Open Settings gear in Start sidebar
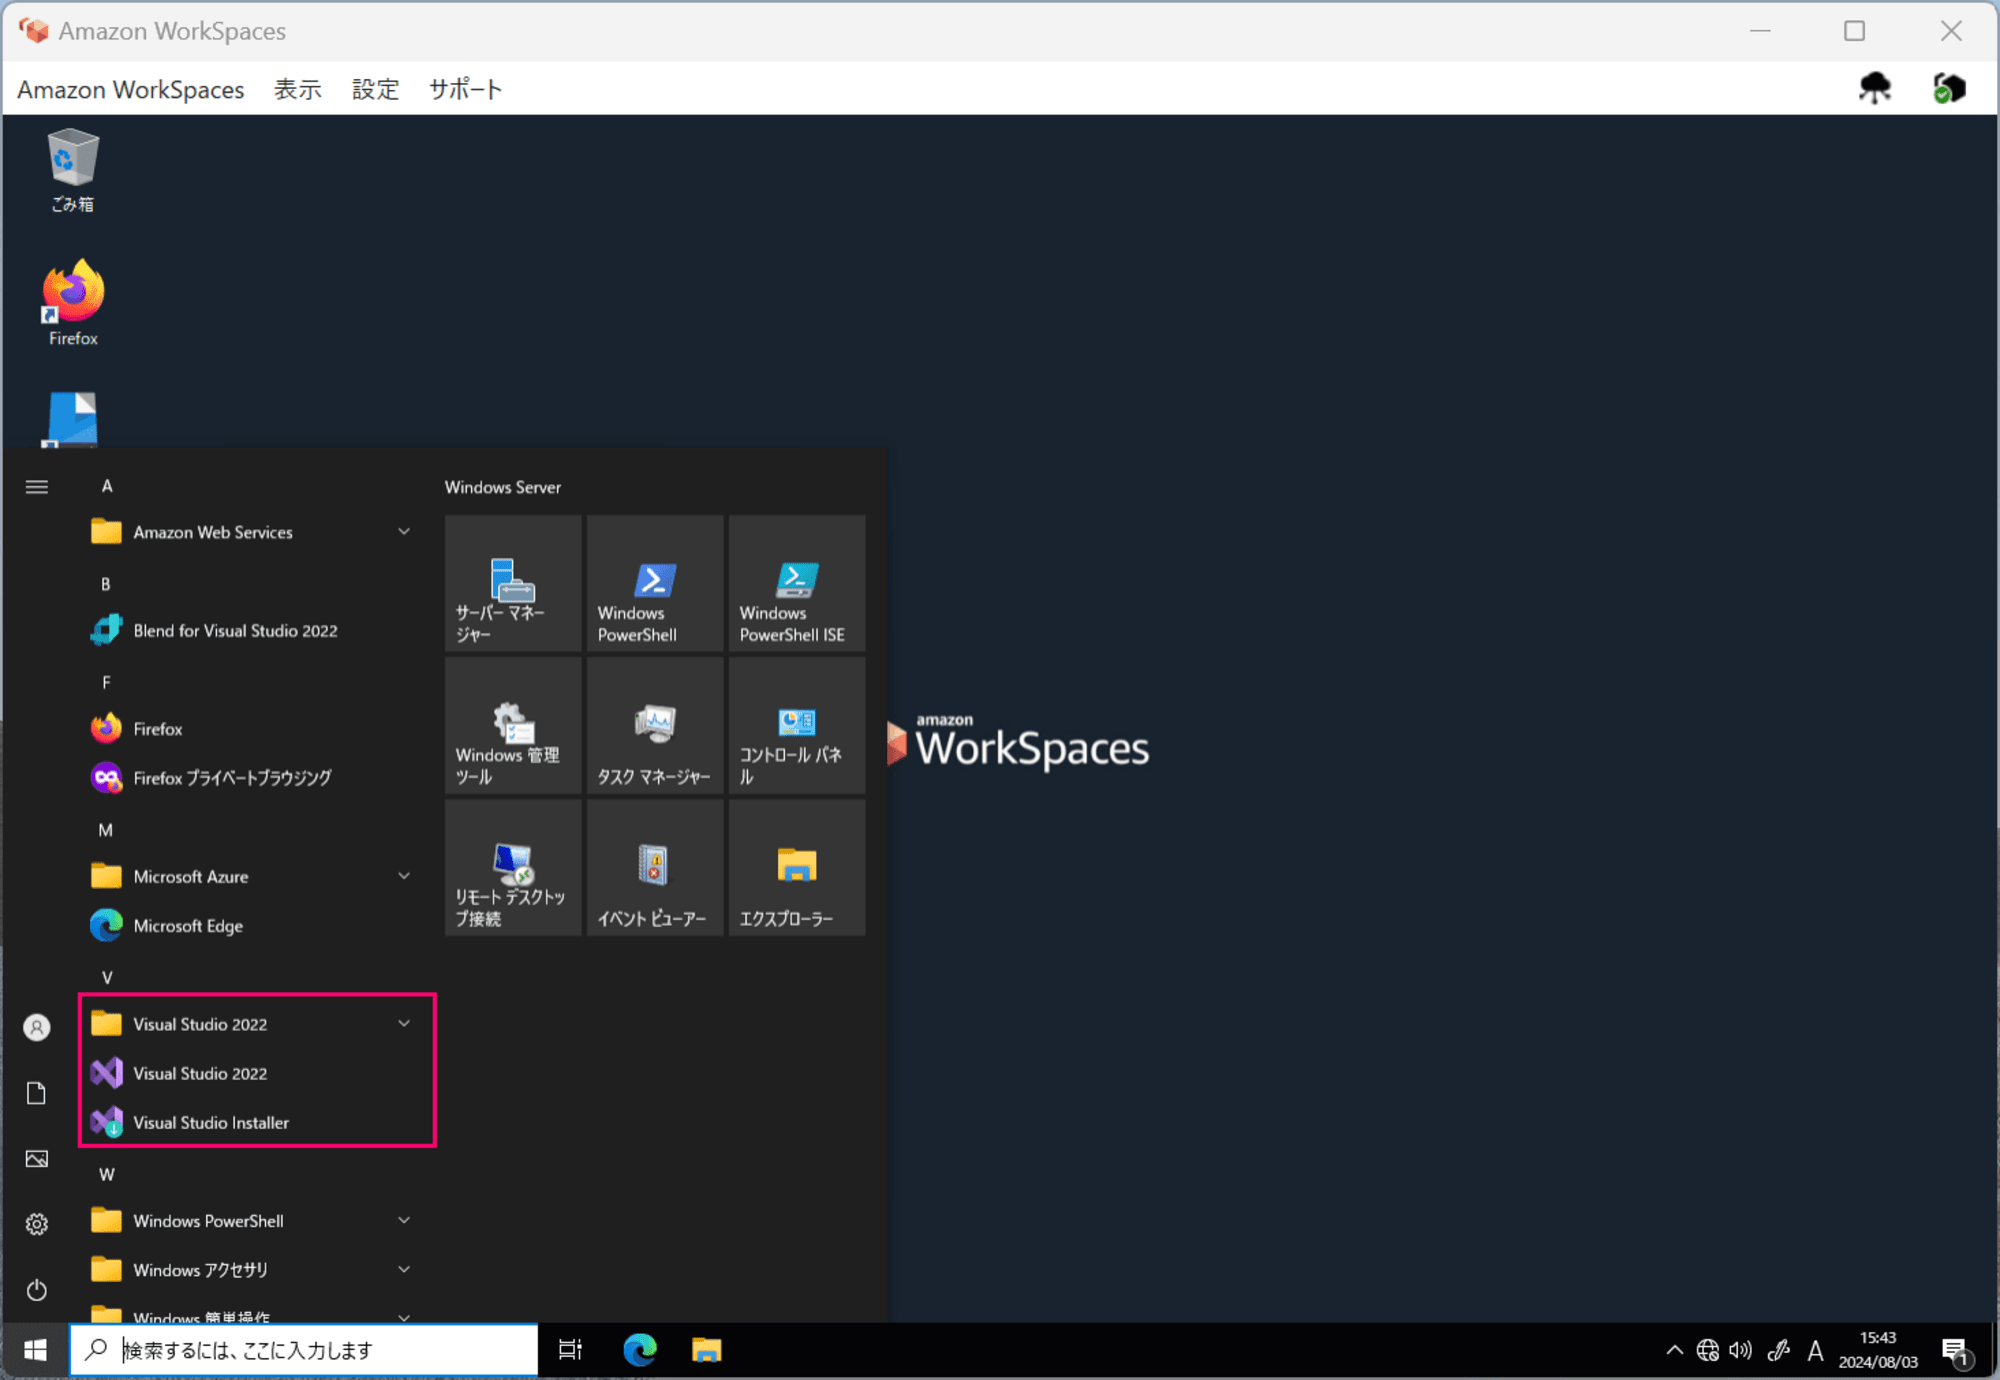Viewport: 2000px width, 1380px height. [37, 1224]
